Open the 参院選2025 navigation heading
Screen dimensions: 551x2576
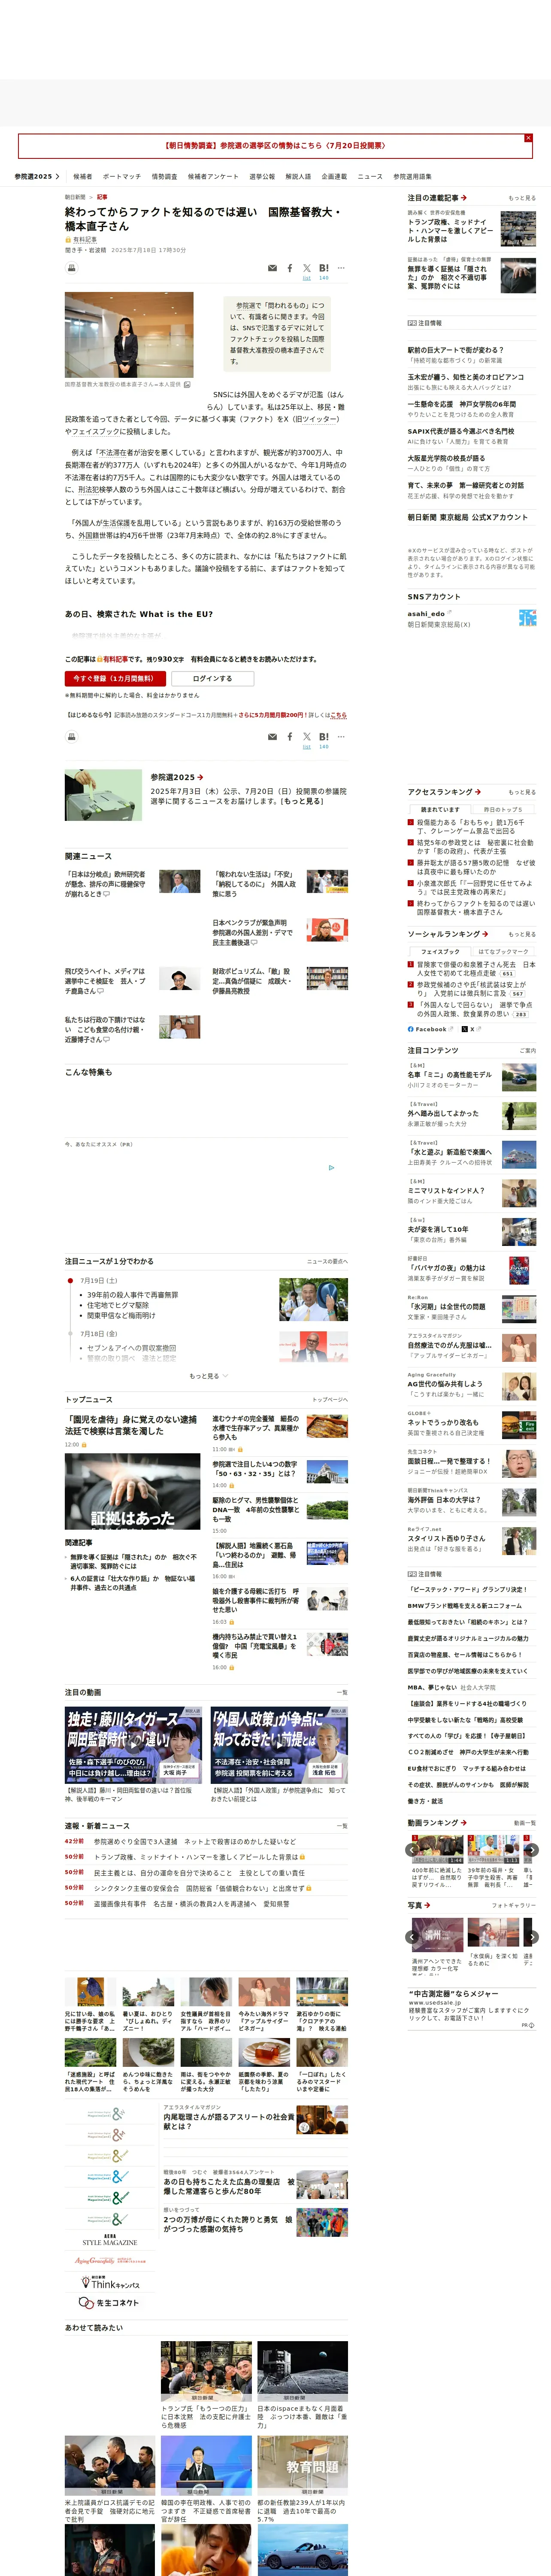coord(37,177)
